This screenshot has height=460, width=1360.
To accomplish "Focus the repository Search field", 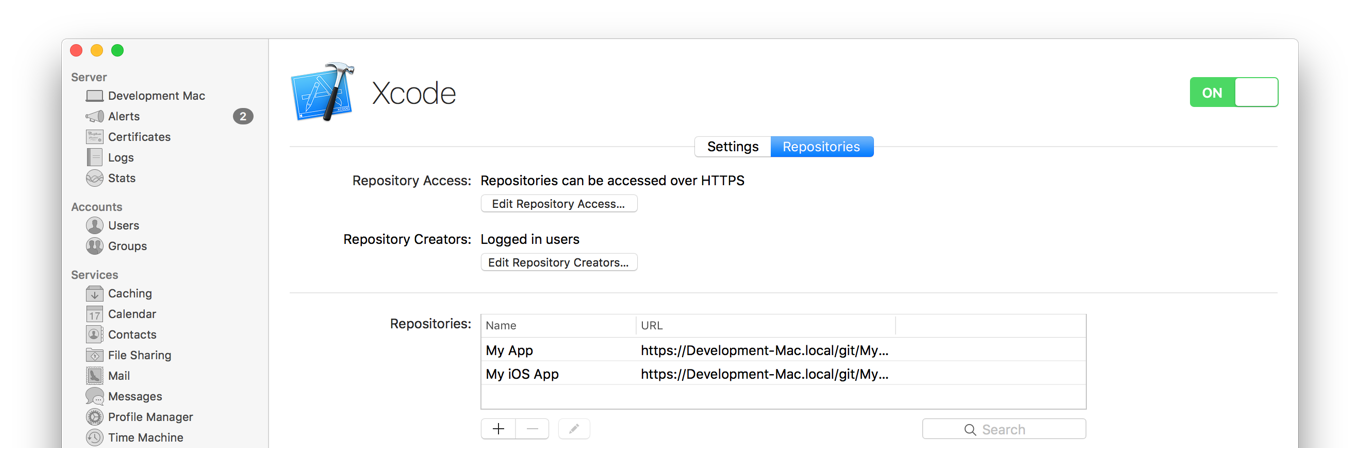I will 1004,429.
